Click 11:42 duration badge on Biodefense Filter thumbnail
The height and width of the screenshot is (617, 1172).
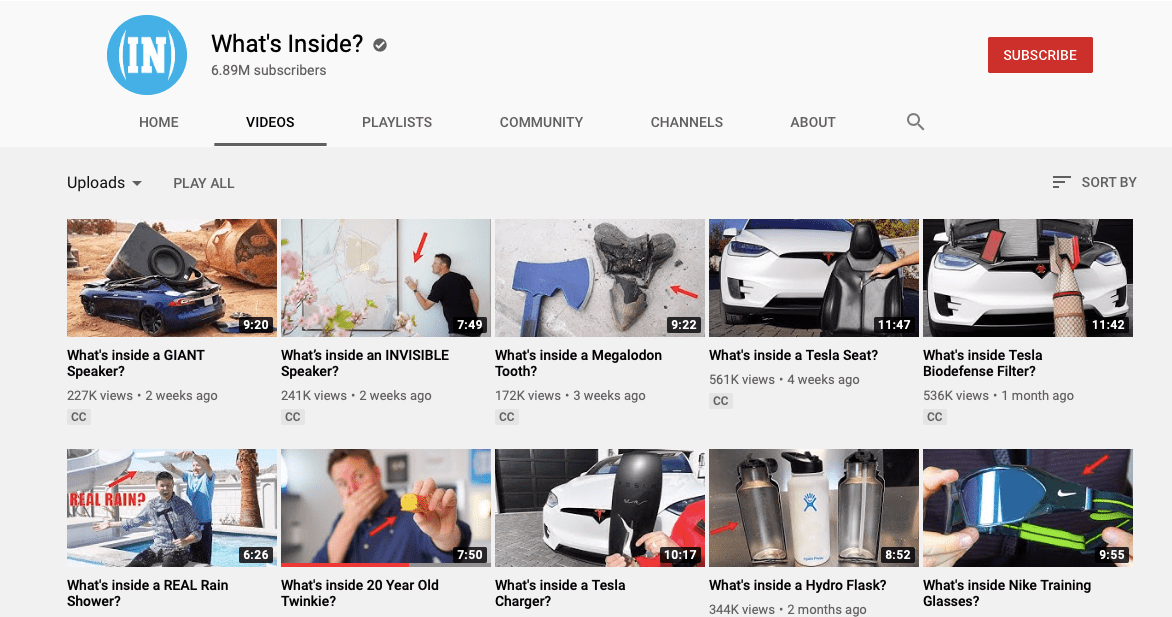(x=1108, y=325)
